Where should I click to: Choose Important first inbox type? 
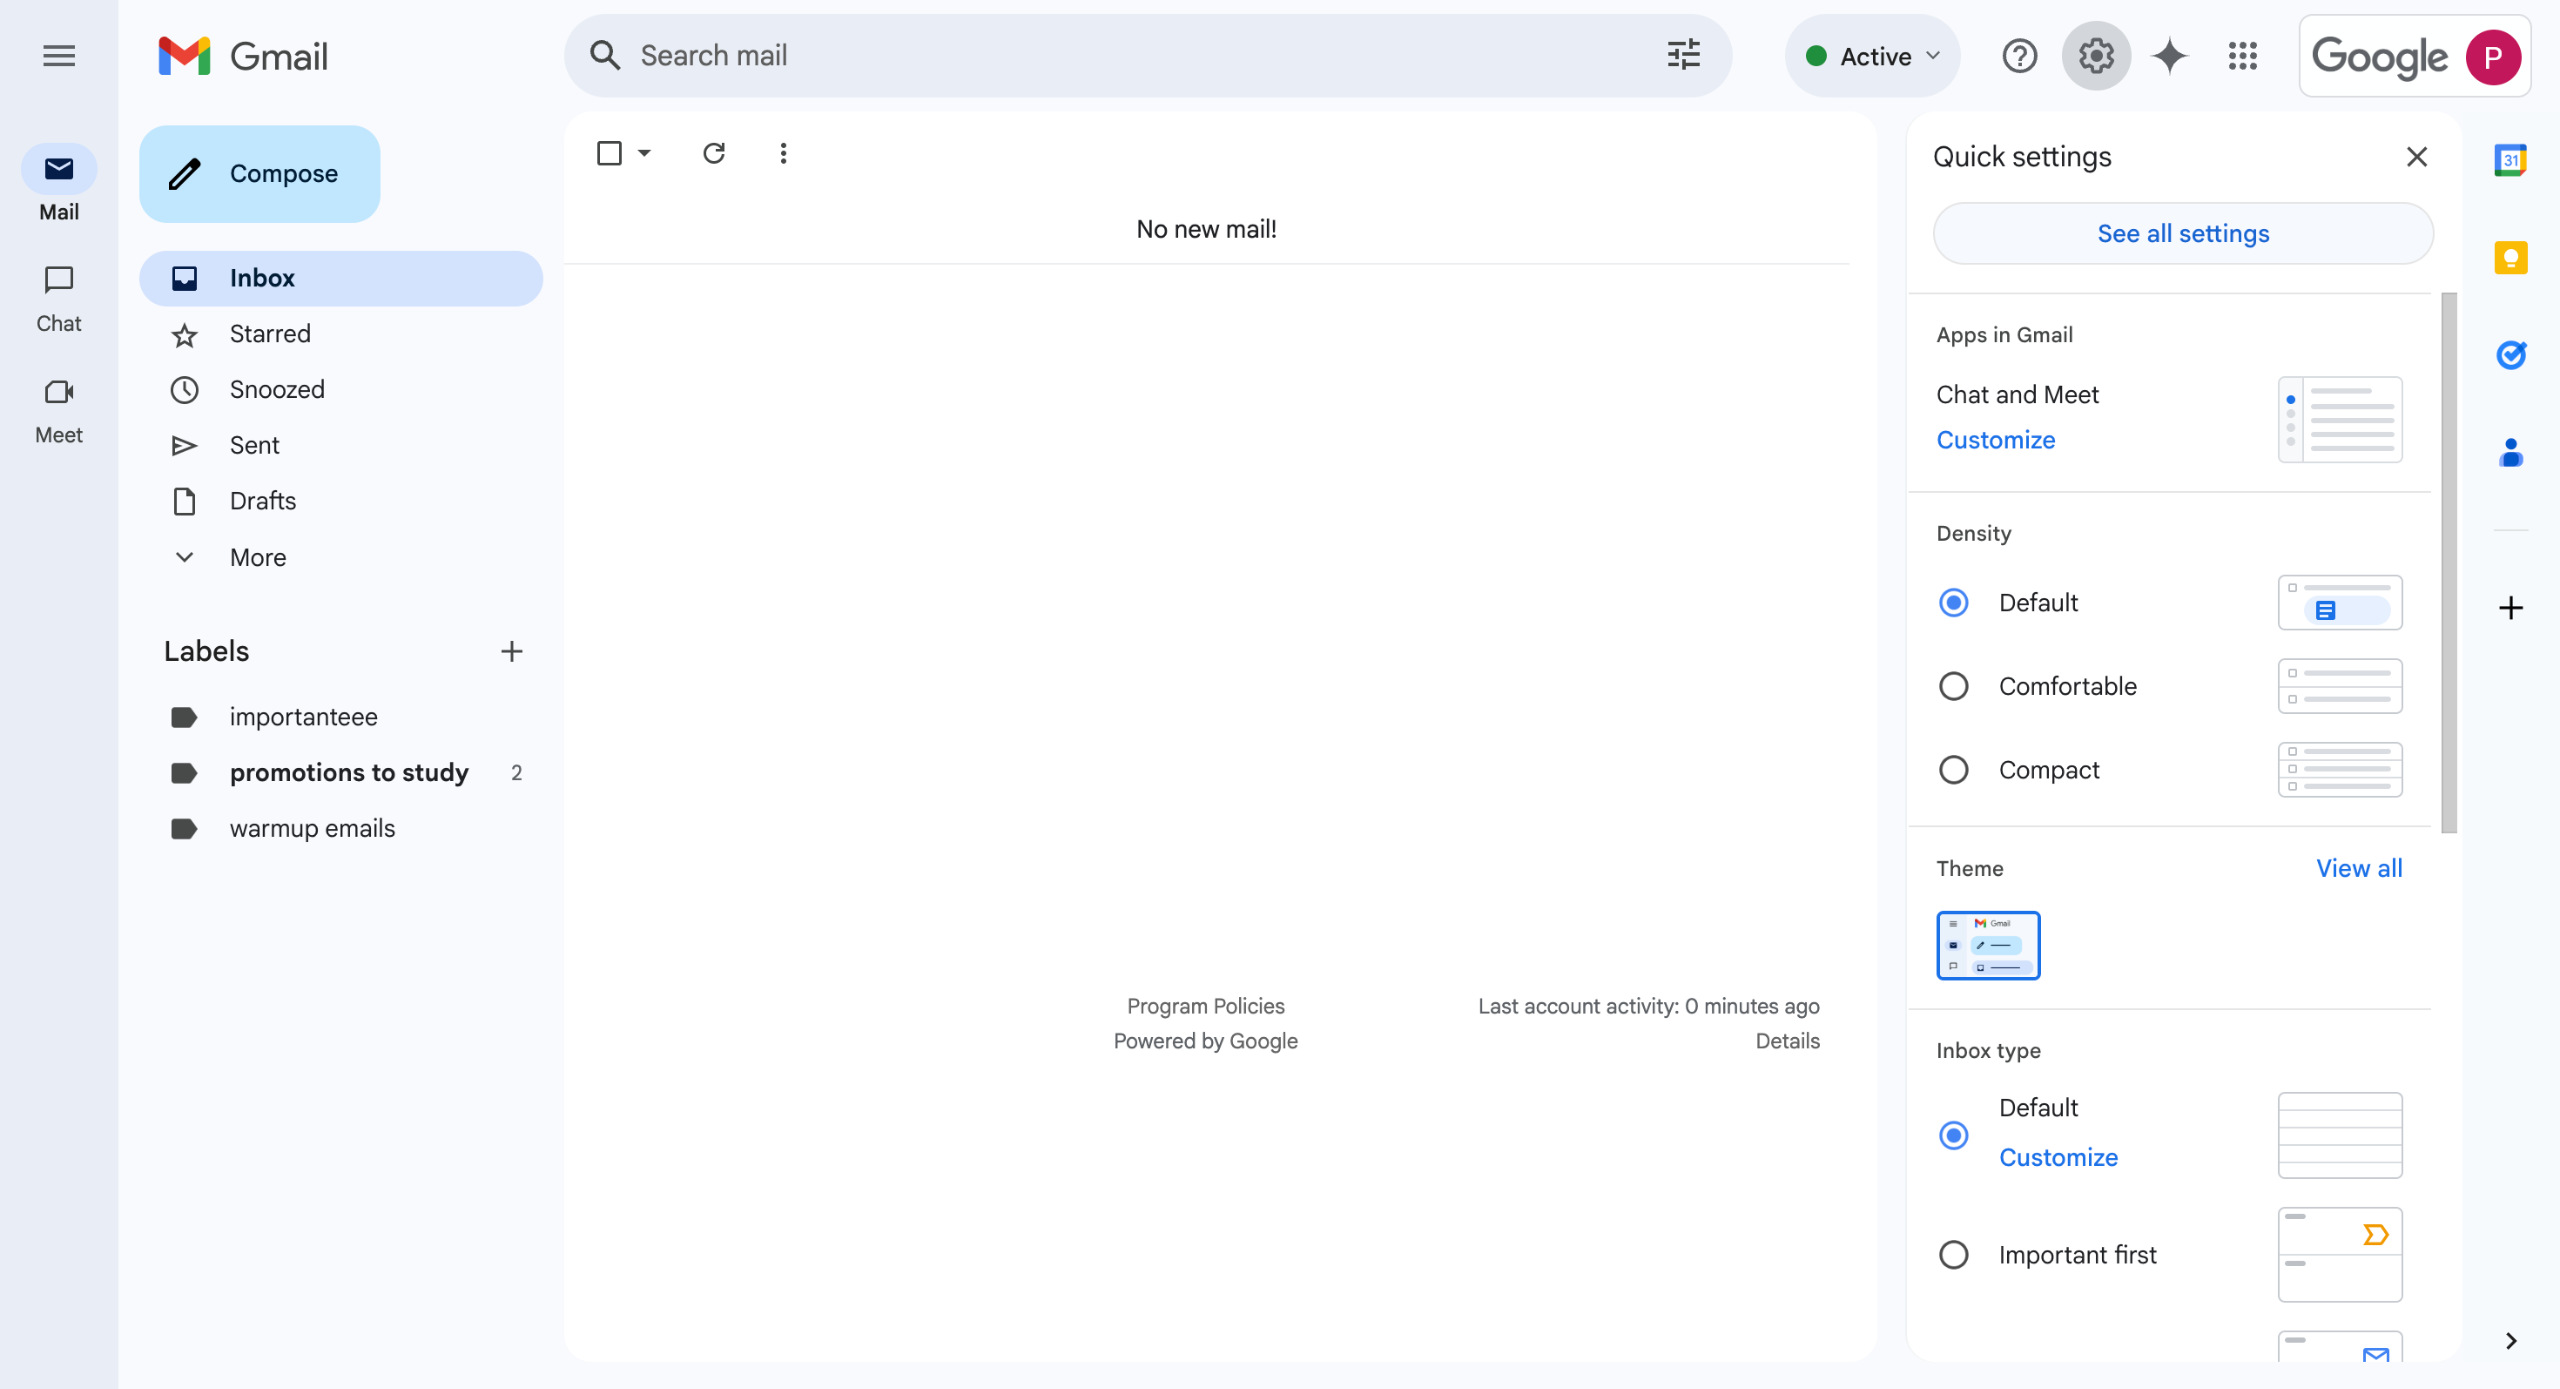tap(1953, 1254)
